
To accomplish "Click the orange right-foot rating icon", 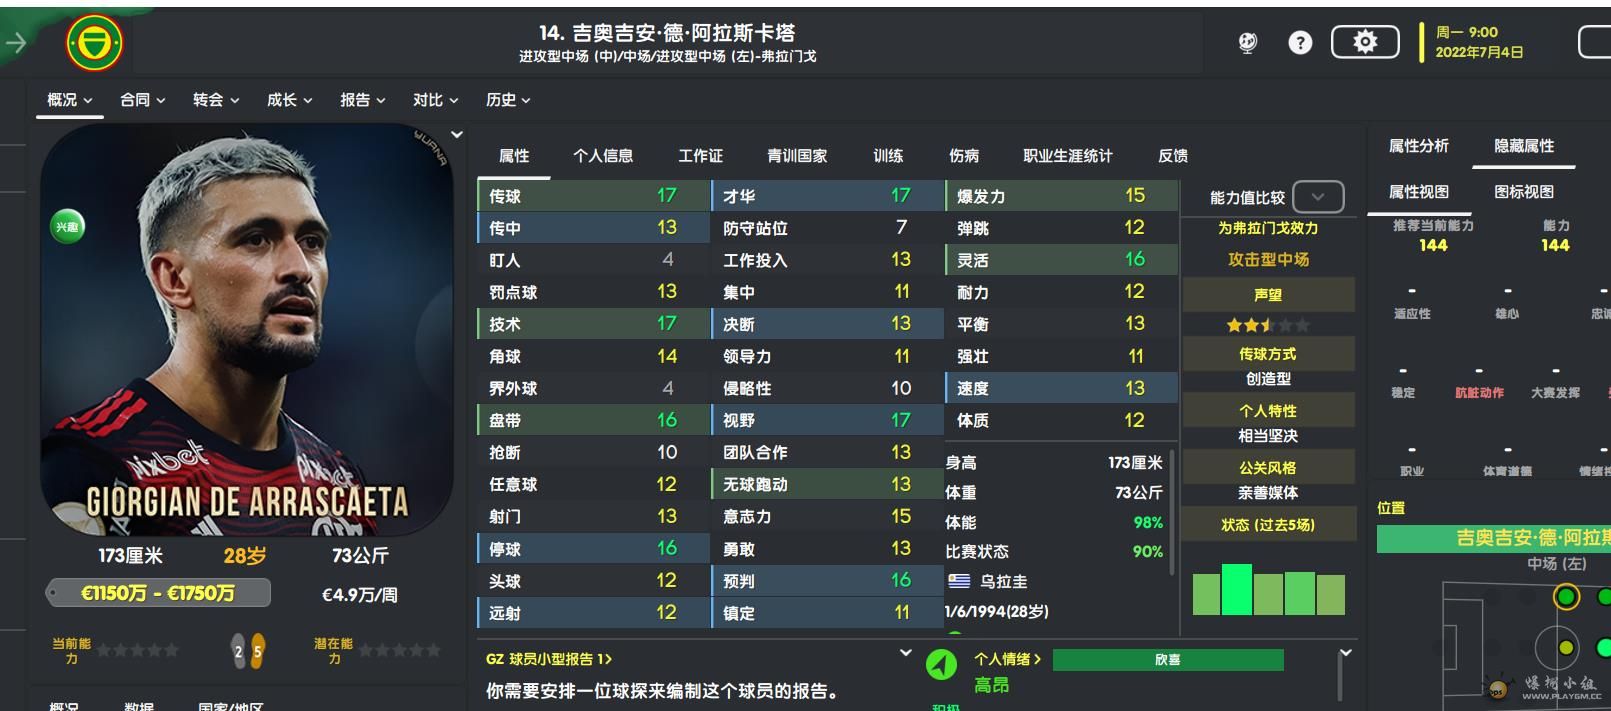I will [x=258, y=651].
